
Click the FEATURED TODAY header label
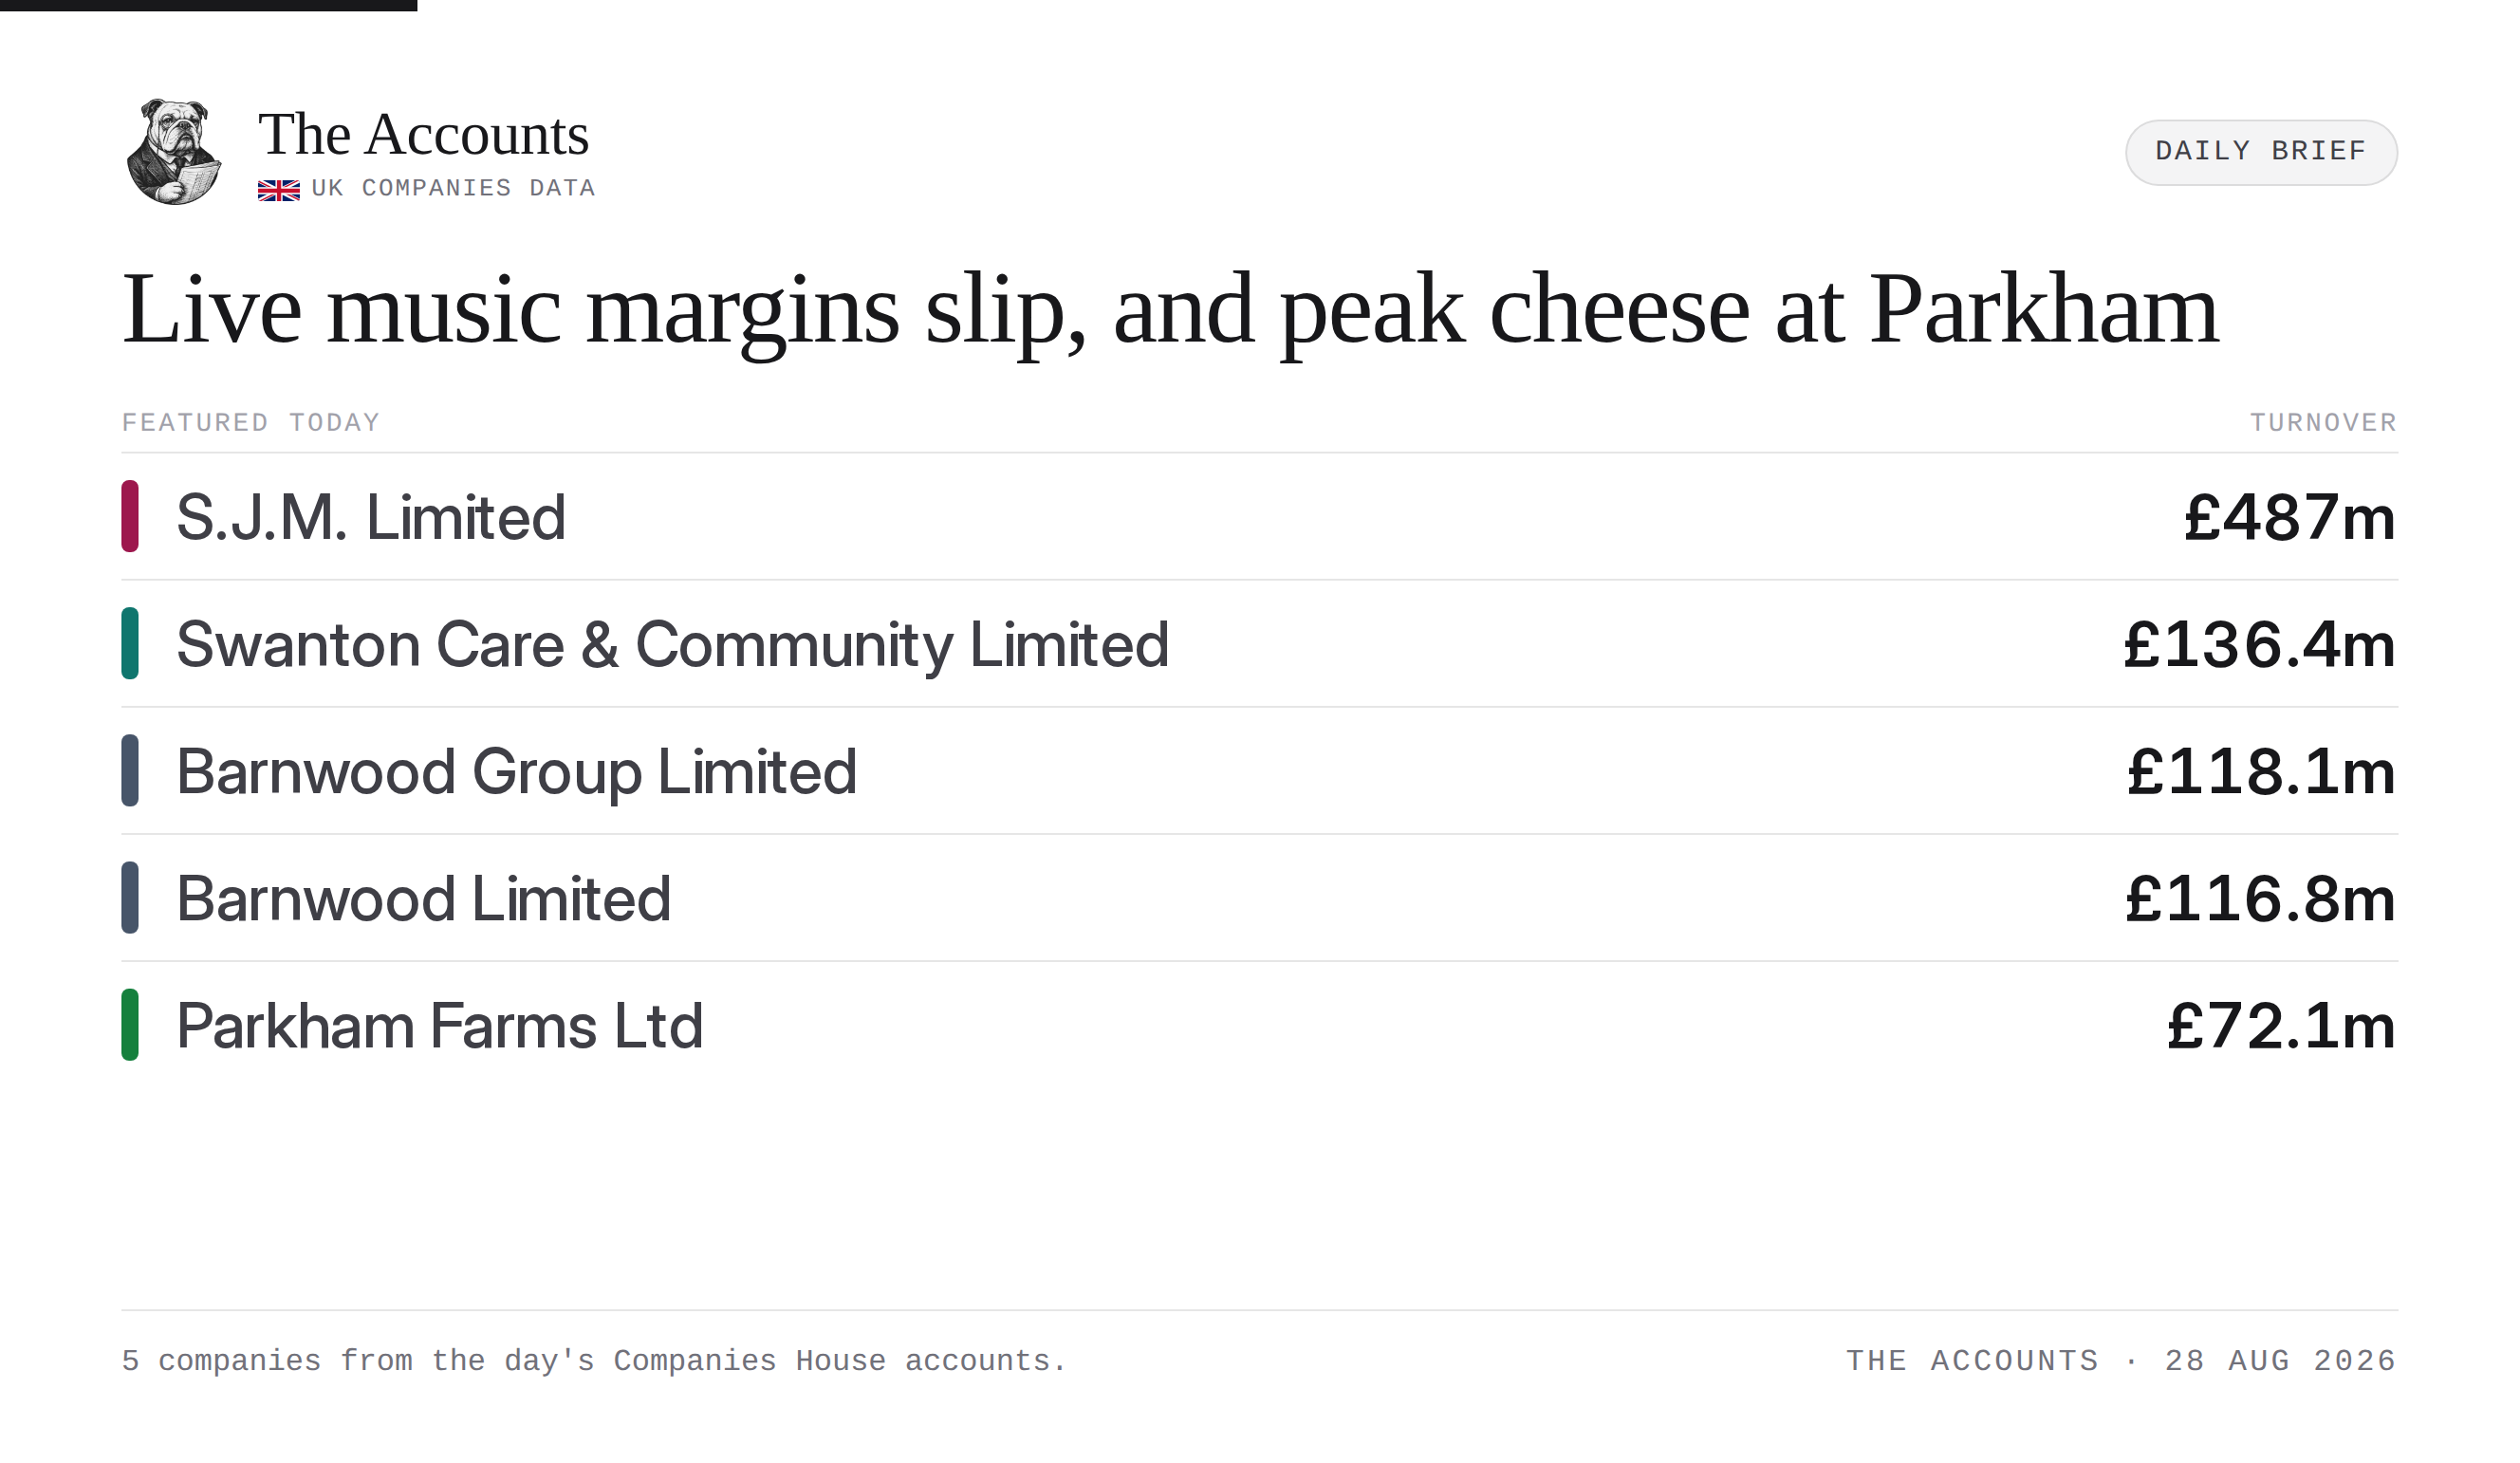coord(251,423)
